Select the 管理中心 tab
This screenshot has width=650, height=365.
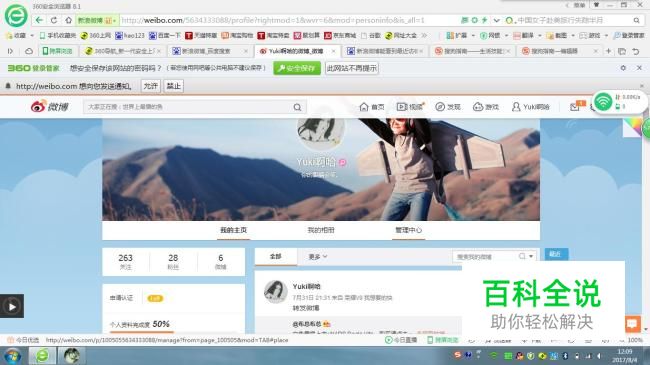[408, 230]
